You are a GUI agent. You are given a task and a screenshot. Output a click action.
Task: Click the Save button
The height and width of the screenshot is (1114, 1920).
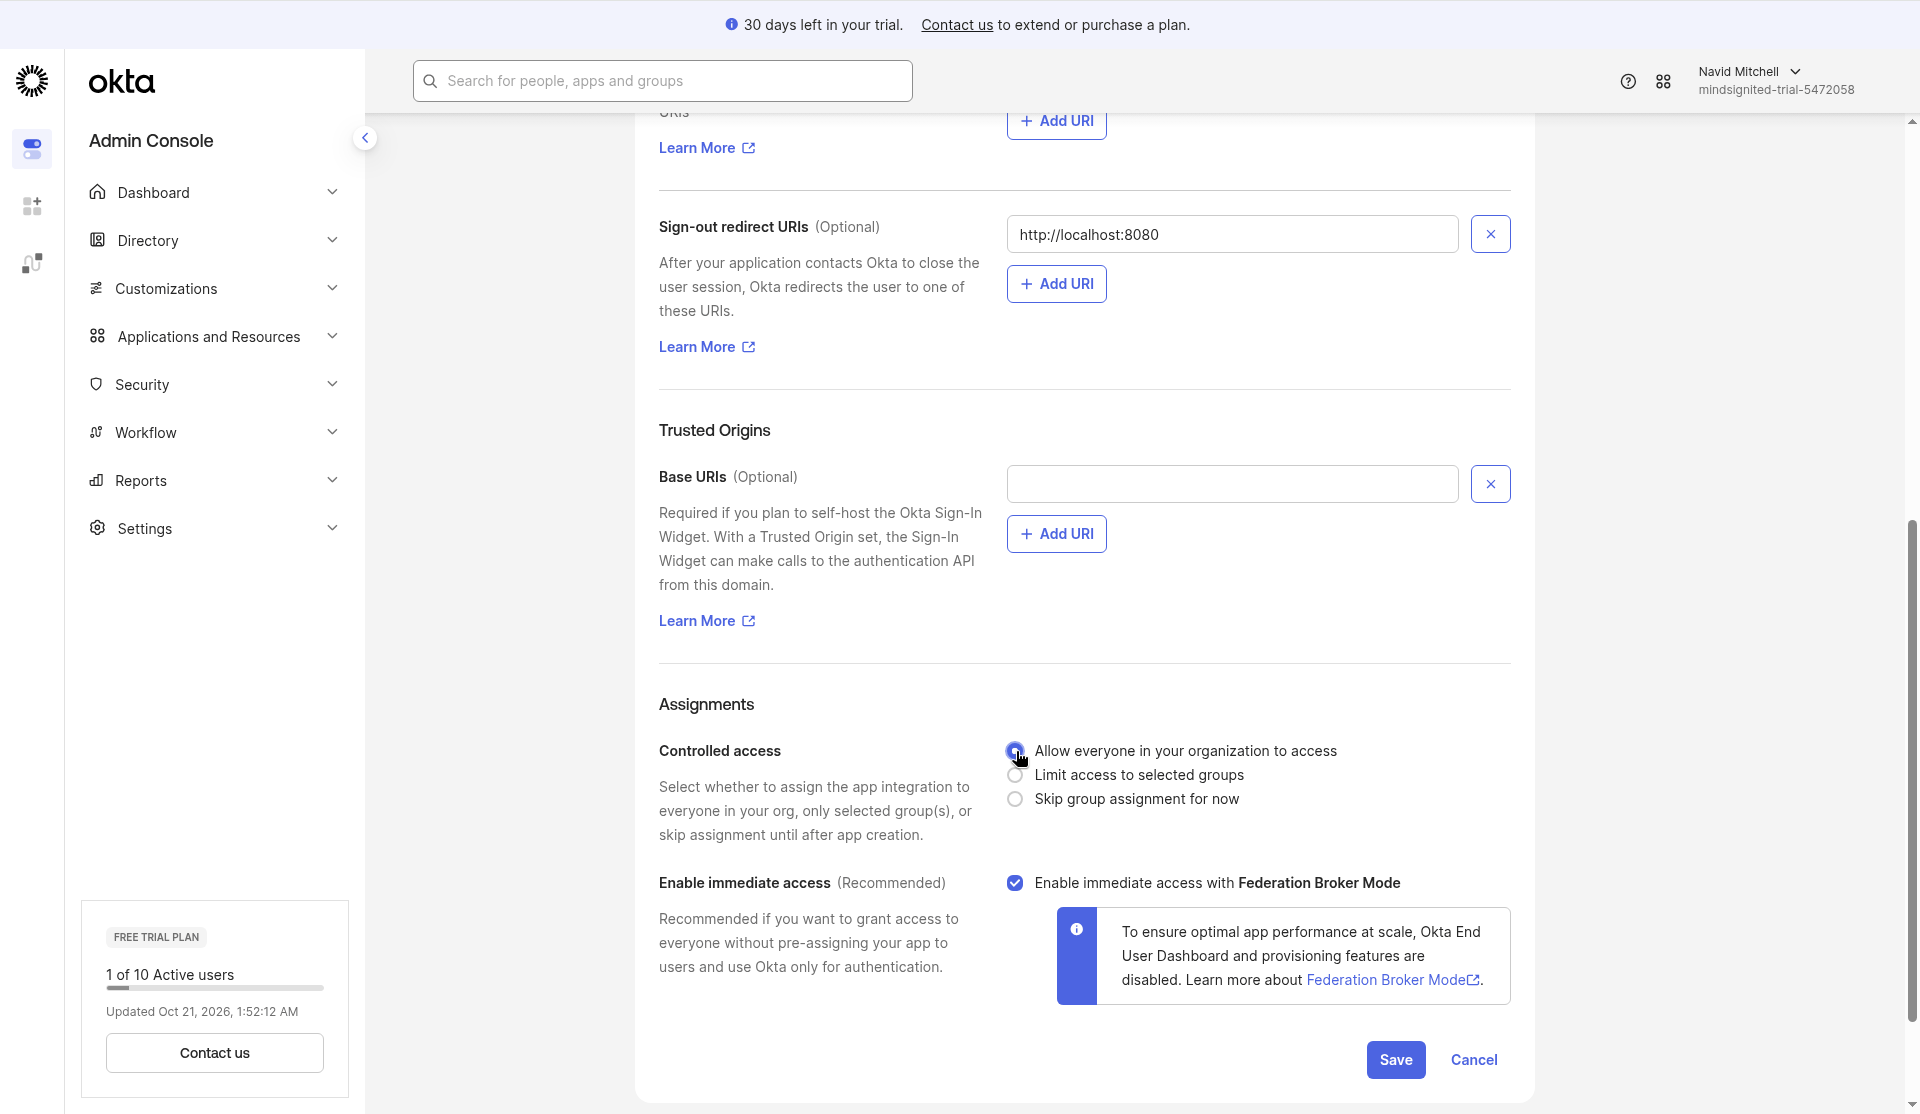point(1396,1060)
